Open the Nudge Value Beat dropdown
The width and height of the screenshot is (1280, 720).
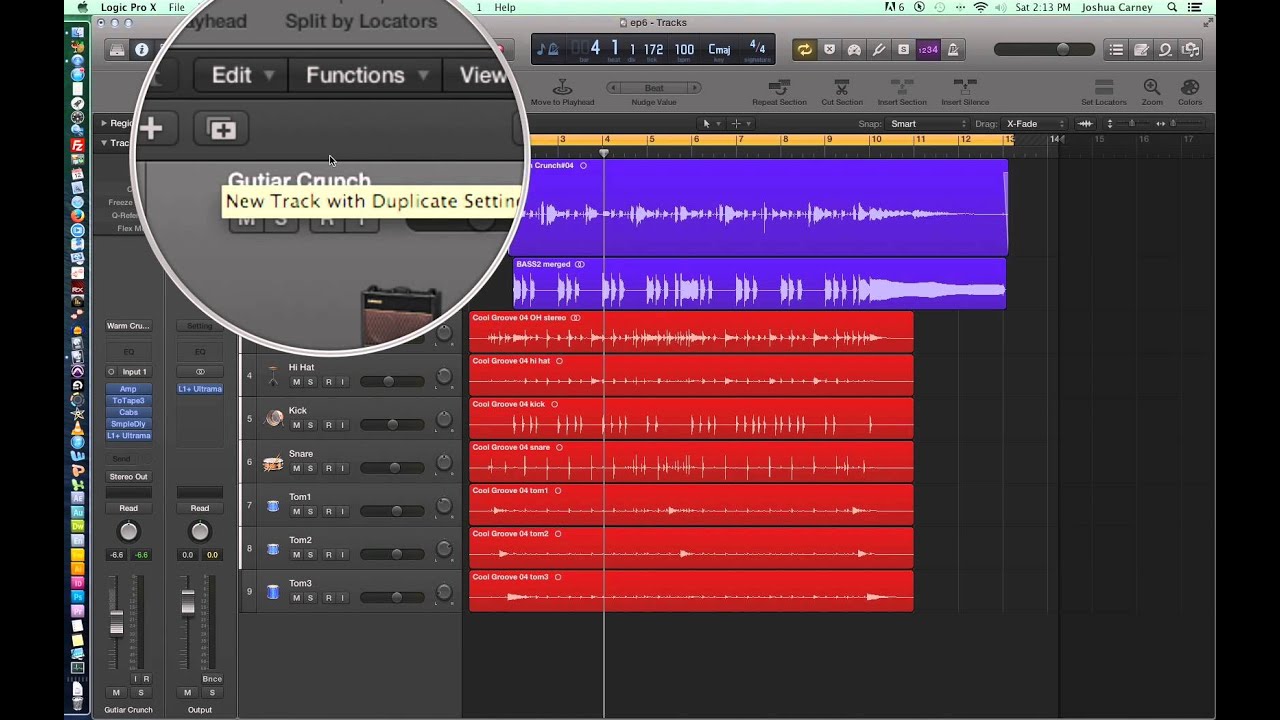[x=654, y=88]
